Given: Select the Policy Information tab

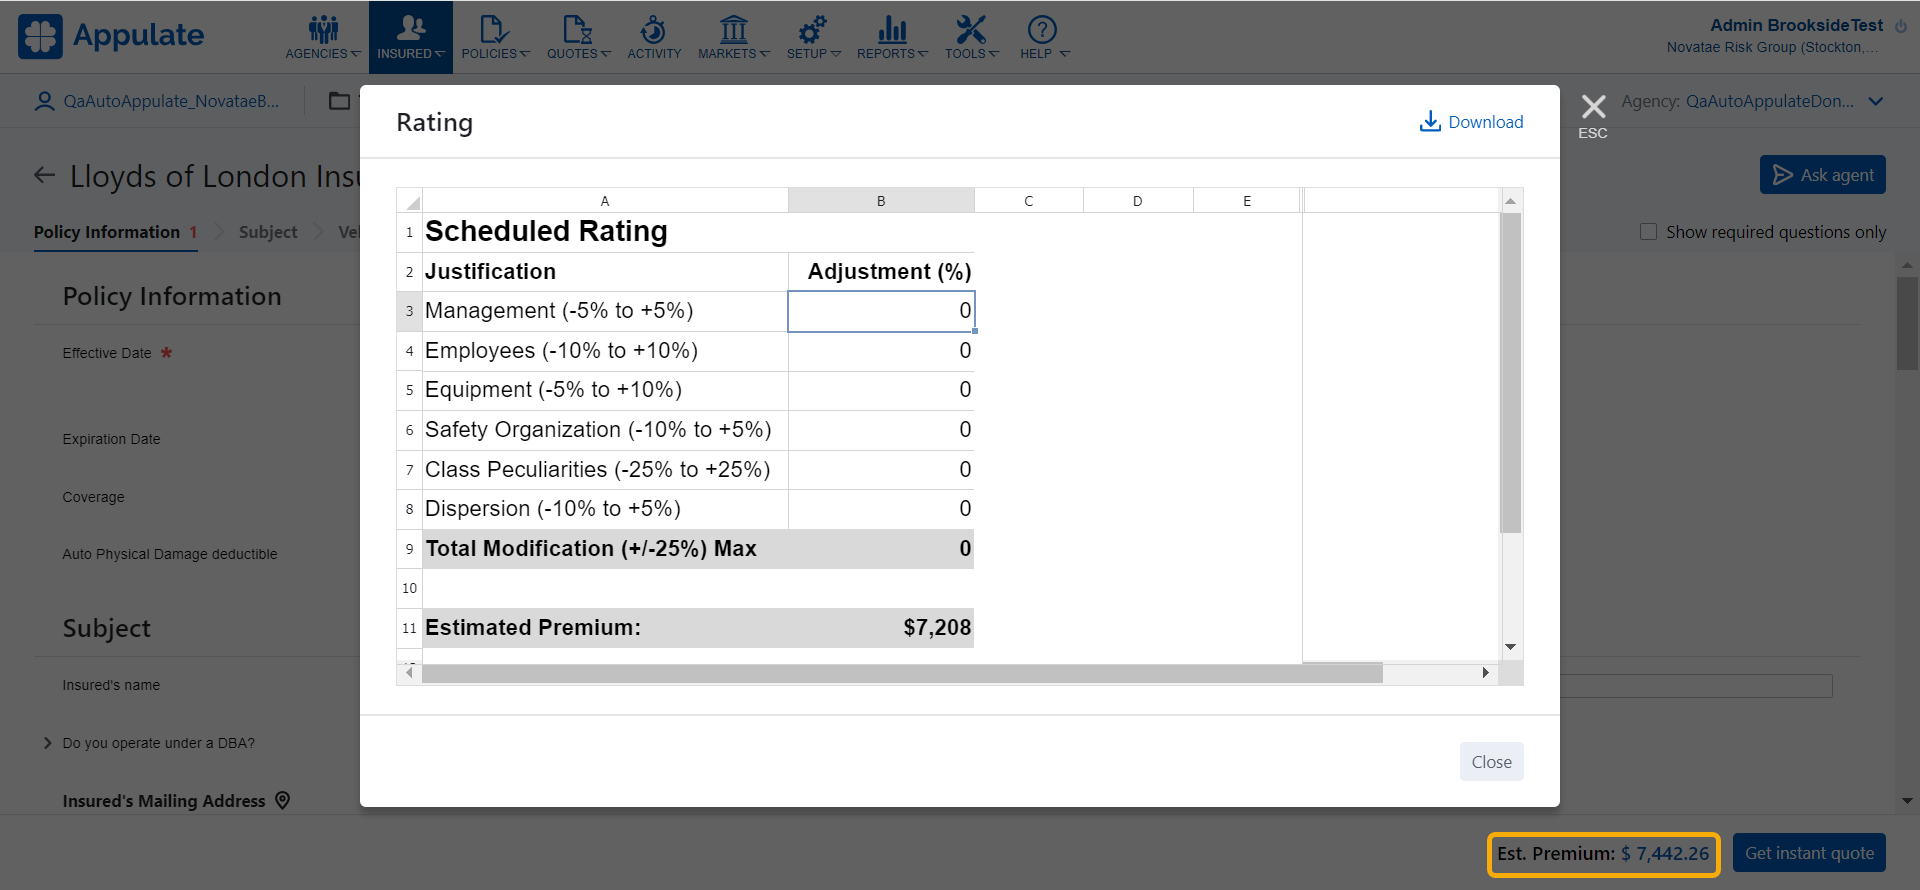Looking at the screenshot, I should pyautogui.click(x=107, y=232).
